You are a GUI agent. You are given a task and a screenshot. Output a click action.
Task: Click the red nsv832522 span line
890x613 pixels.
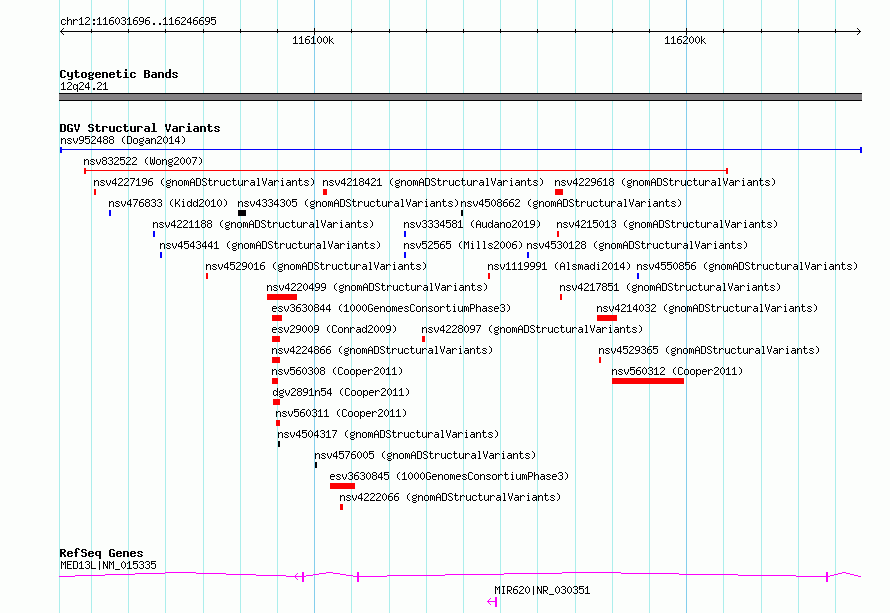click(x=406, y=171)
